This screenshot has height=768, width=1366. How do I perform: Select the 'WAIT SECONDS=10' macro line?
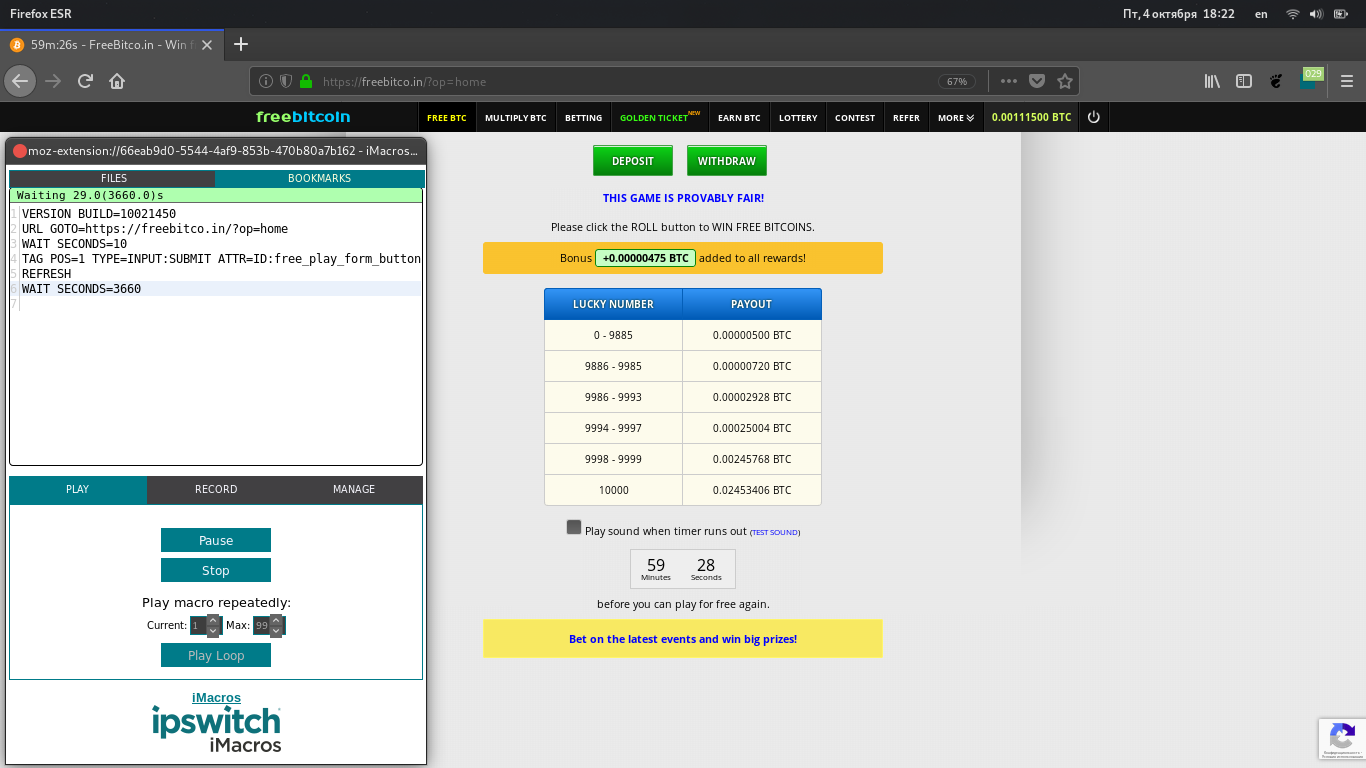(74, 243)
